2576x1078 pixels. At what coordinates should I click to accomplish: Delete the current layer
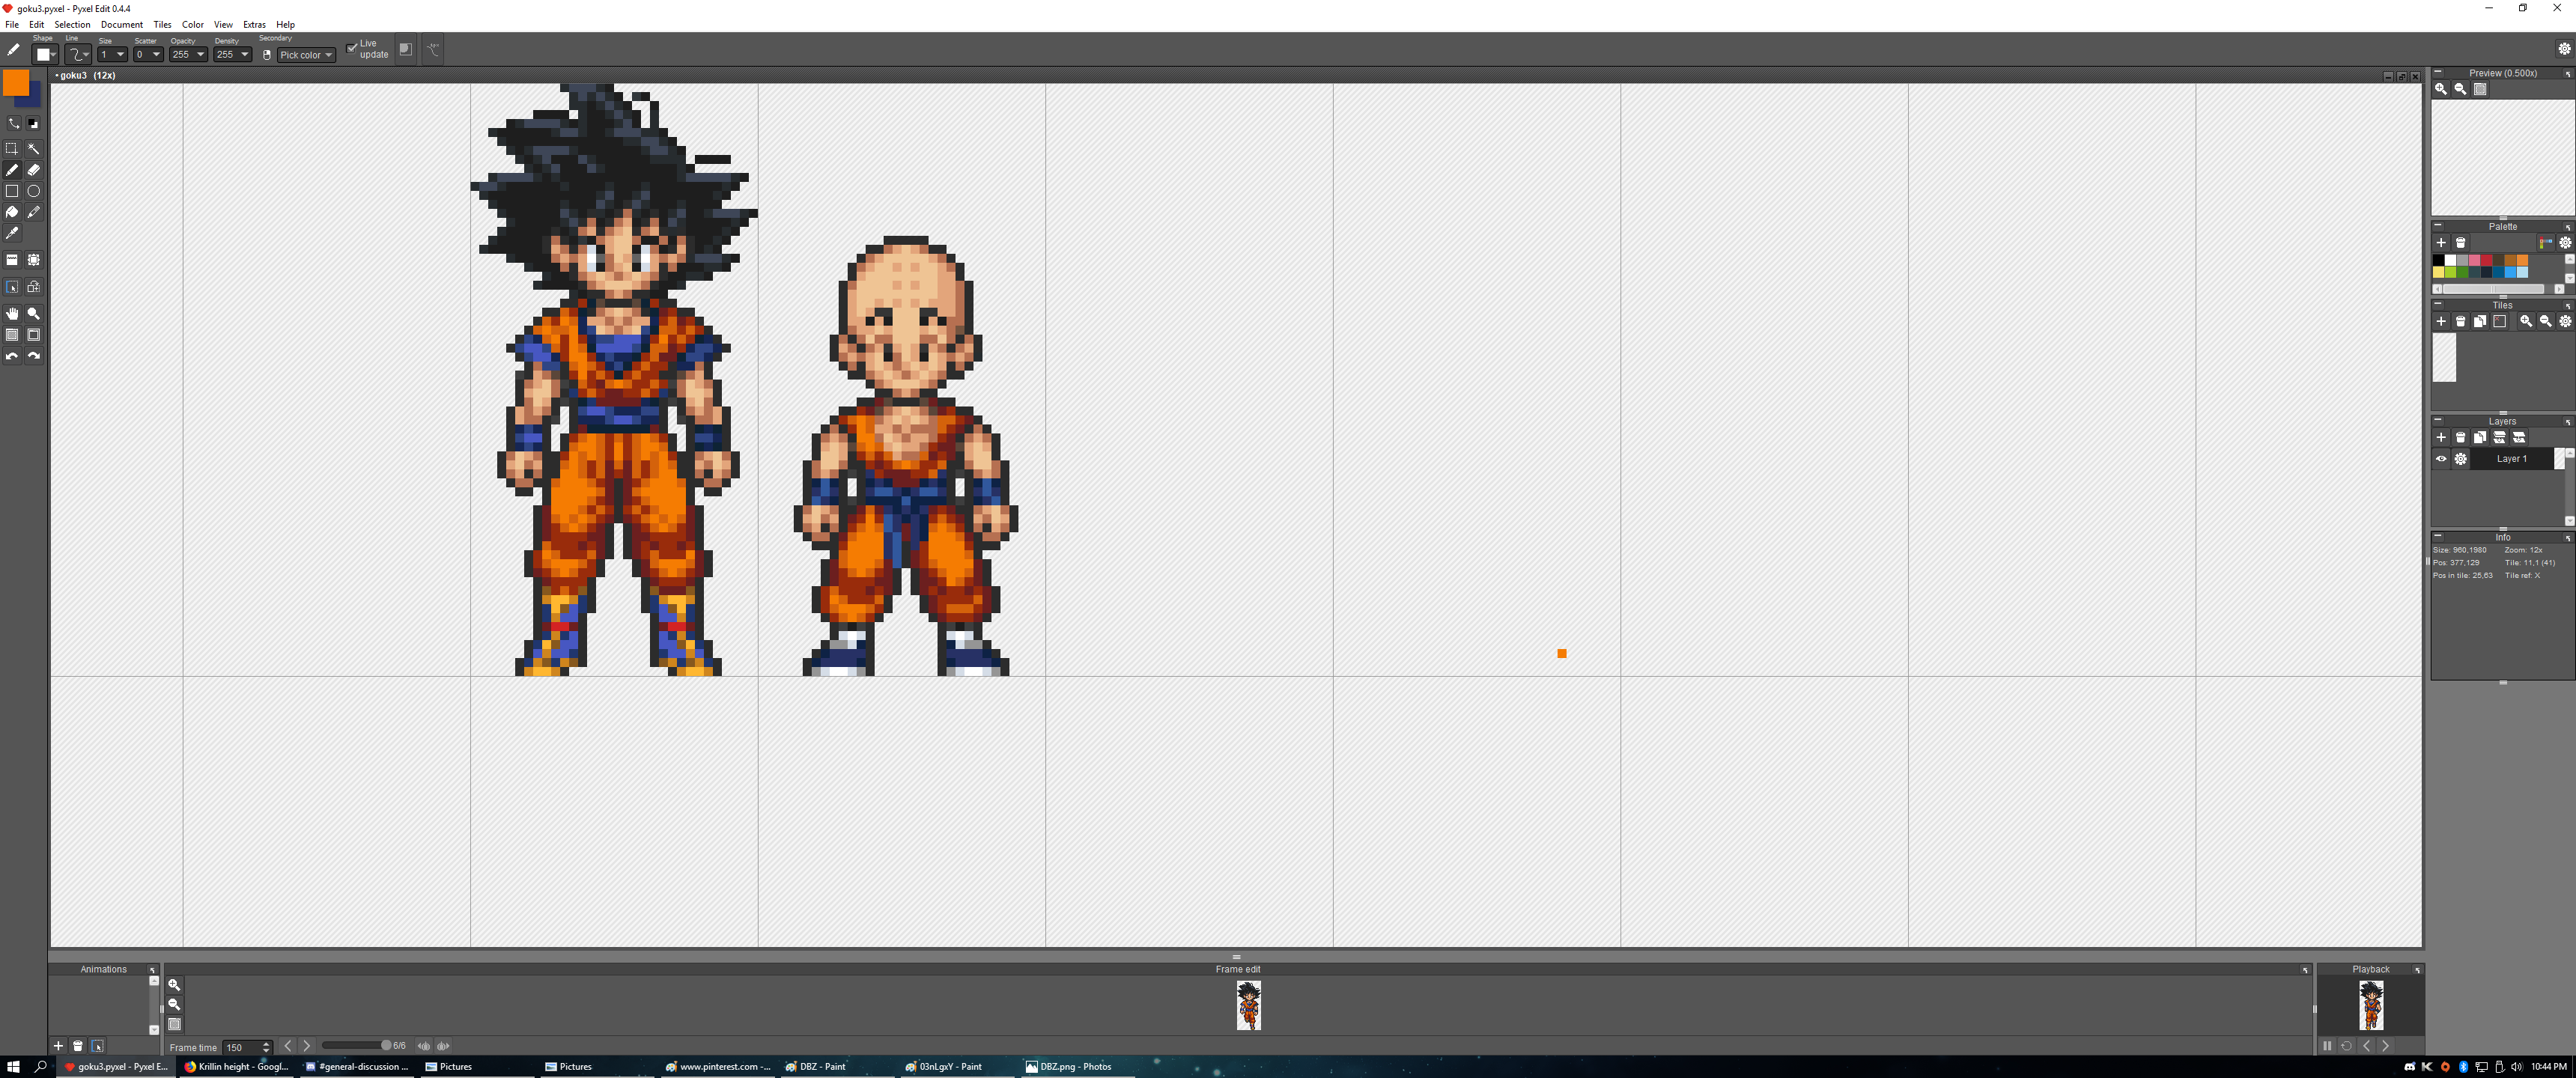2460,437
